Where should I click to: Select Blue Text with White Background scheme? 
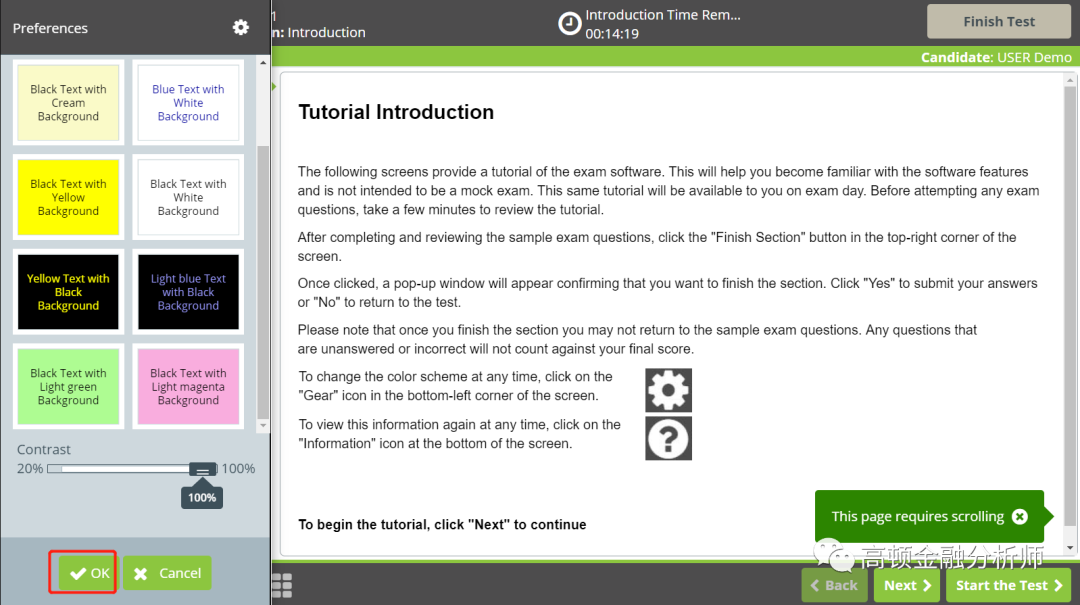point(188,103)
